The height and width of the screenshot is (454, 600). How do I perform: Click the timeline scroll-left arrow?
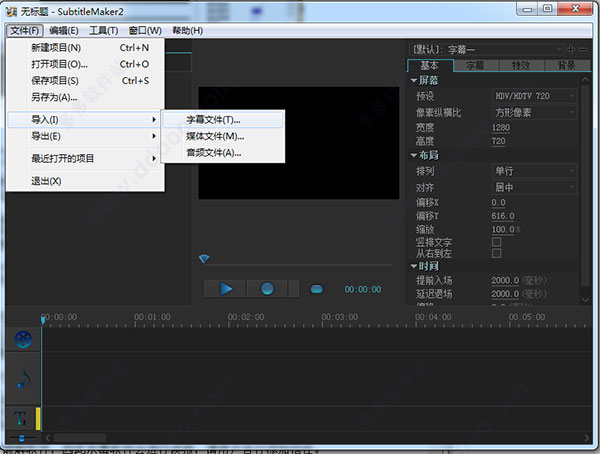48,438
